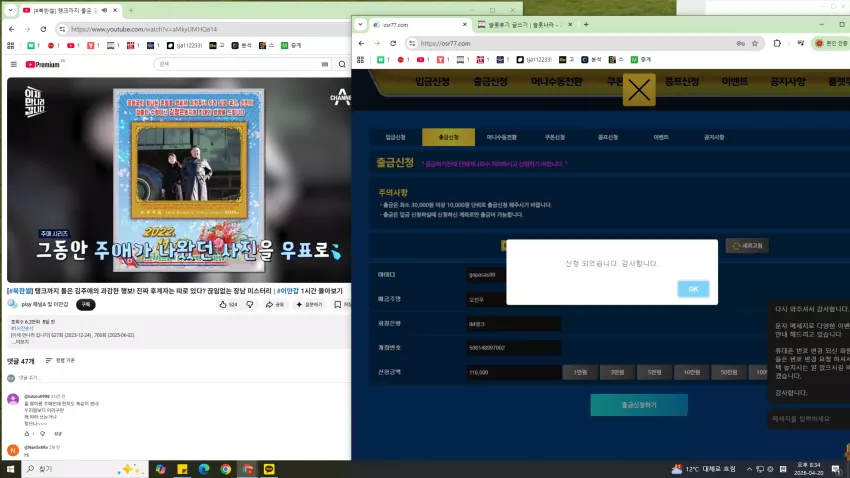
Task: Reload the osr77.com page
Action: pos(393,43)
